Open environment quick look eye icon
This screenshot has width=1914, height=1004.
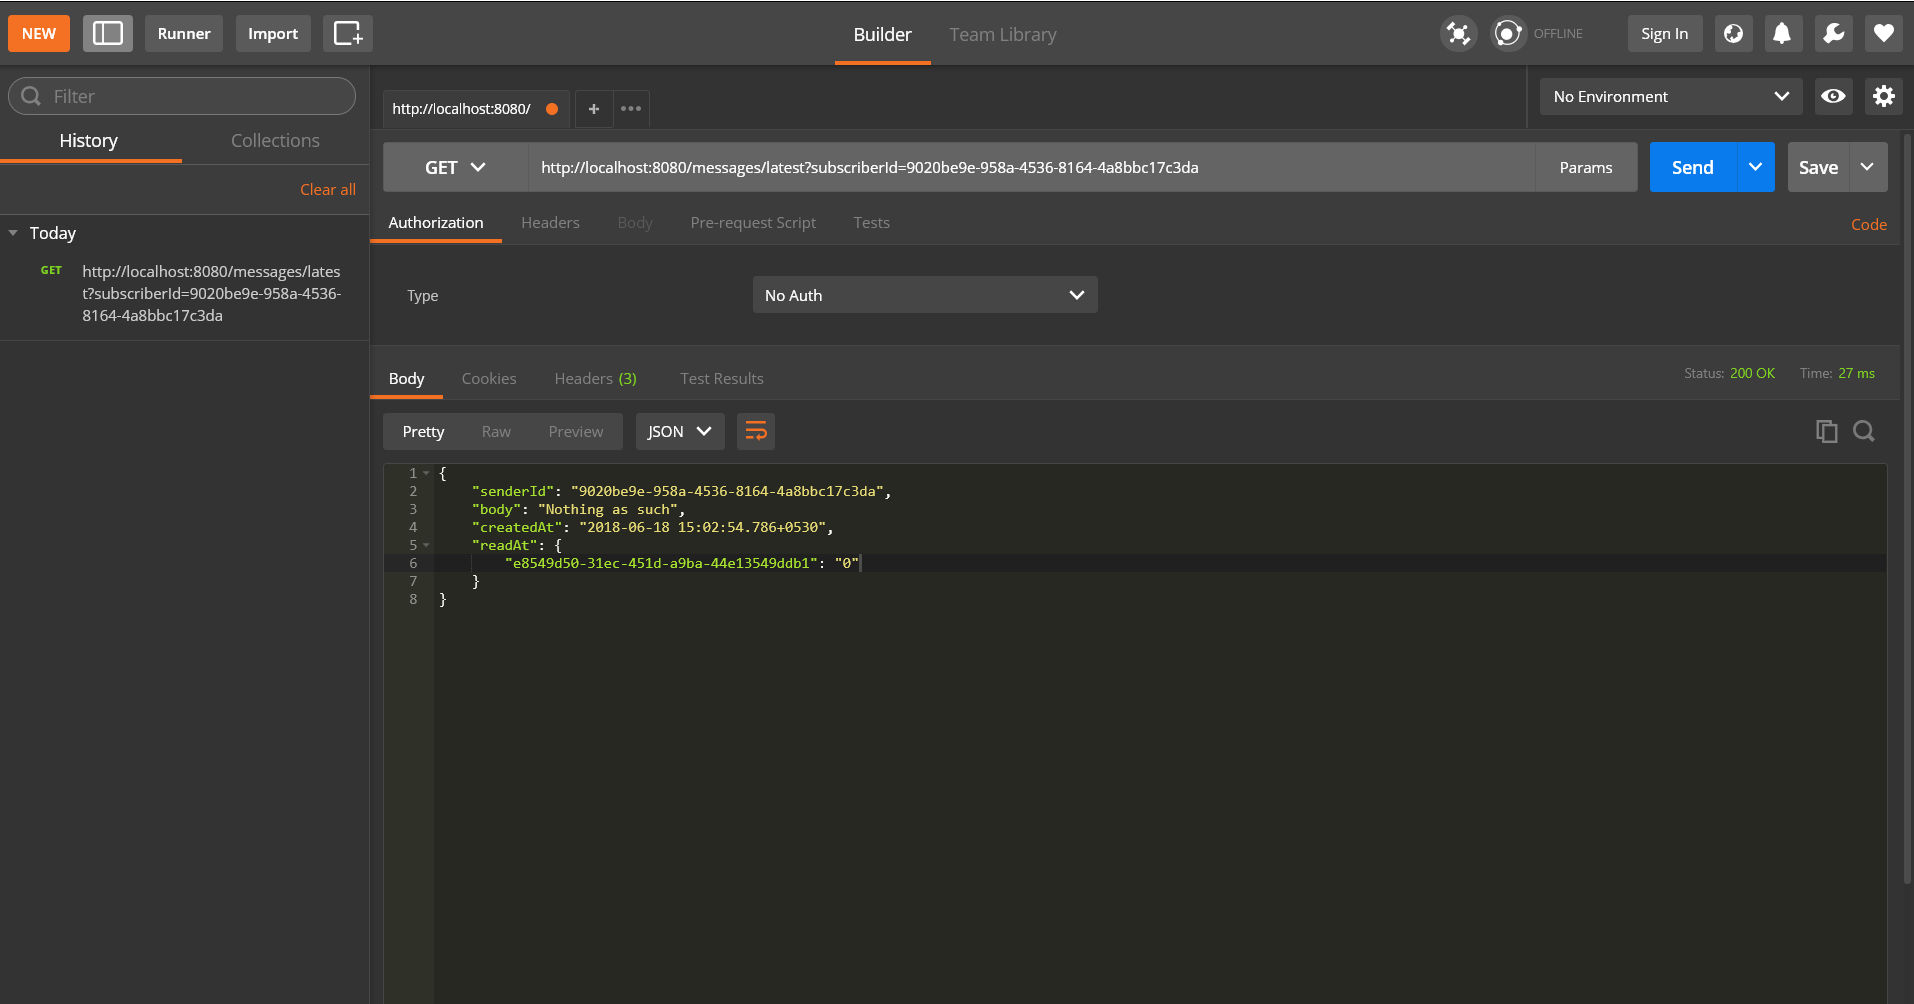click(1834, 96)
